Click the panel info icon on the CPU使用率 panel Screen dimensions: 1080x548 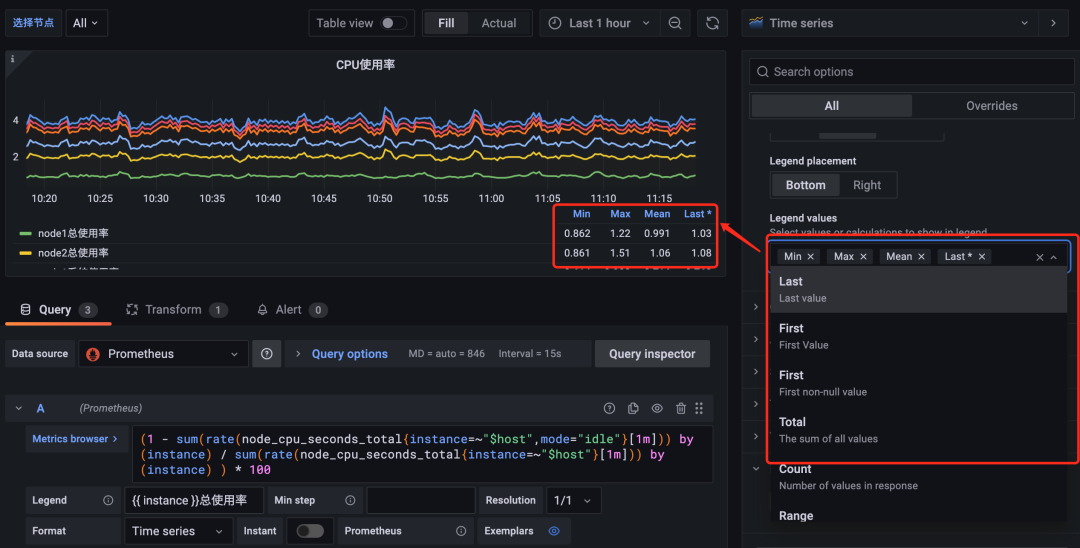[x=12, y=59]
